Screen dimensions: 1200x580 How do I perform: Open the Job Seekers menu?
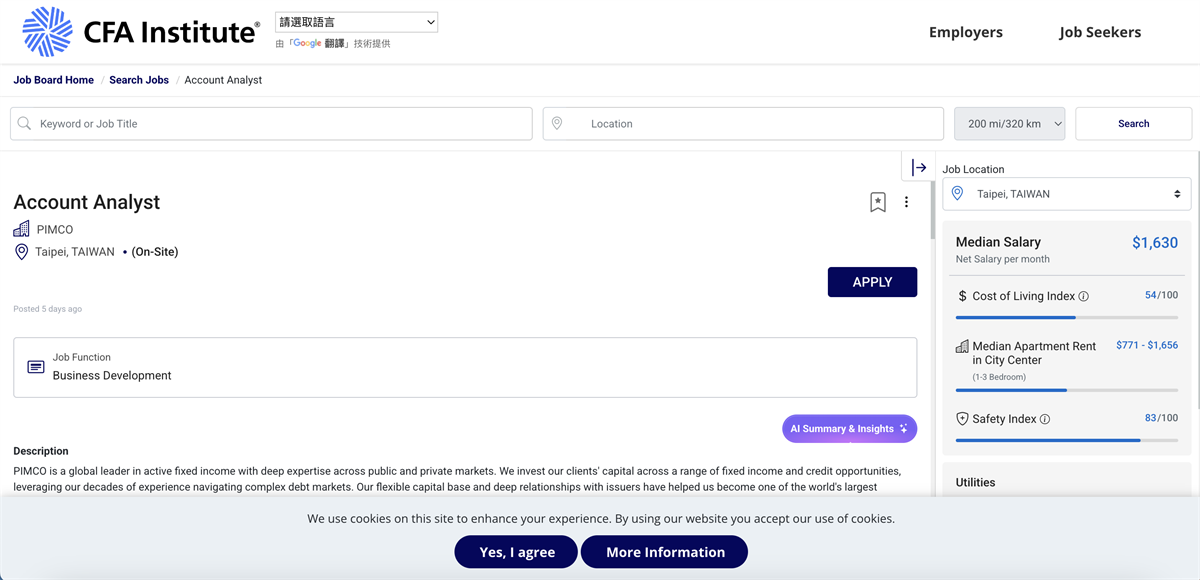click(x=1100, y=32)
